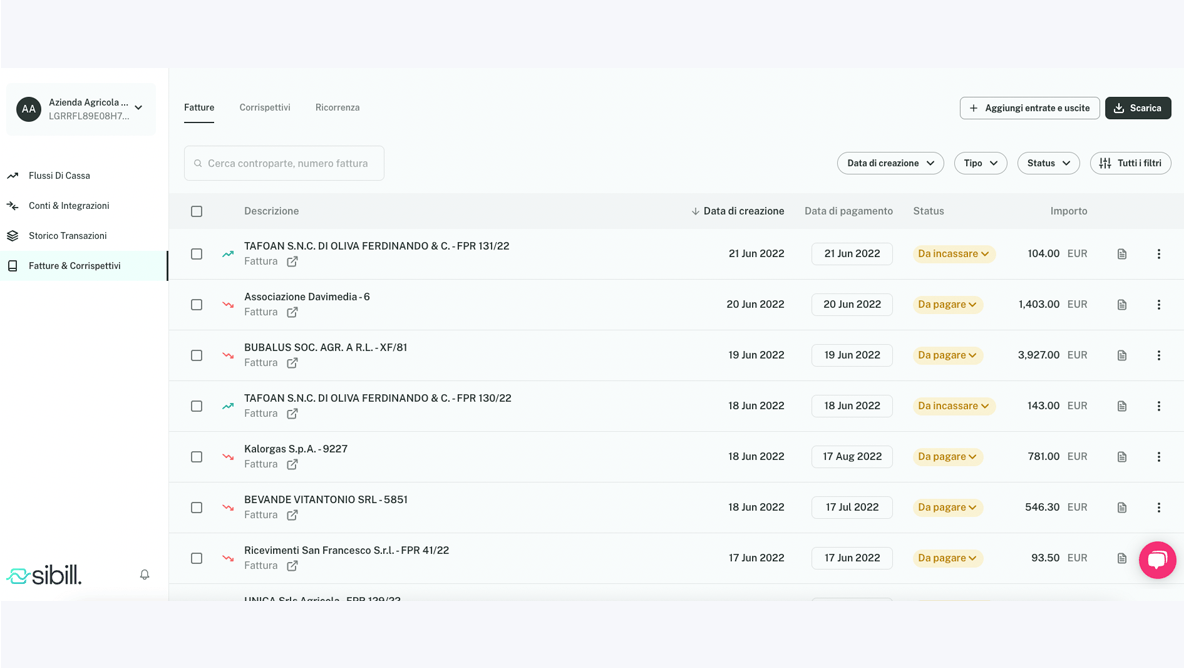This screenshot has width=1184, height=668.
Task: Check the box for Associazione Davimedia - 6
Action: tap(197, 305)
